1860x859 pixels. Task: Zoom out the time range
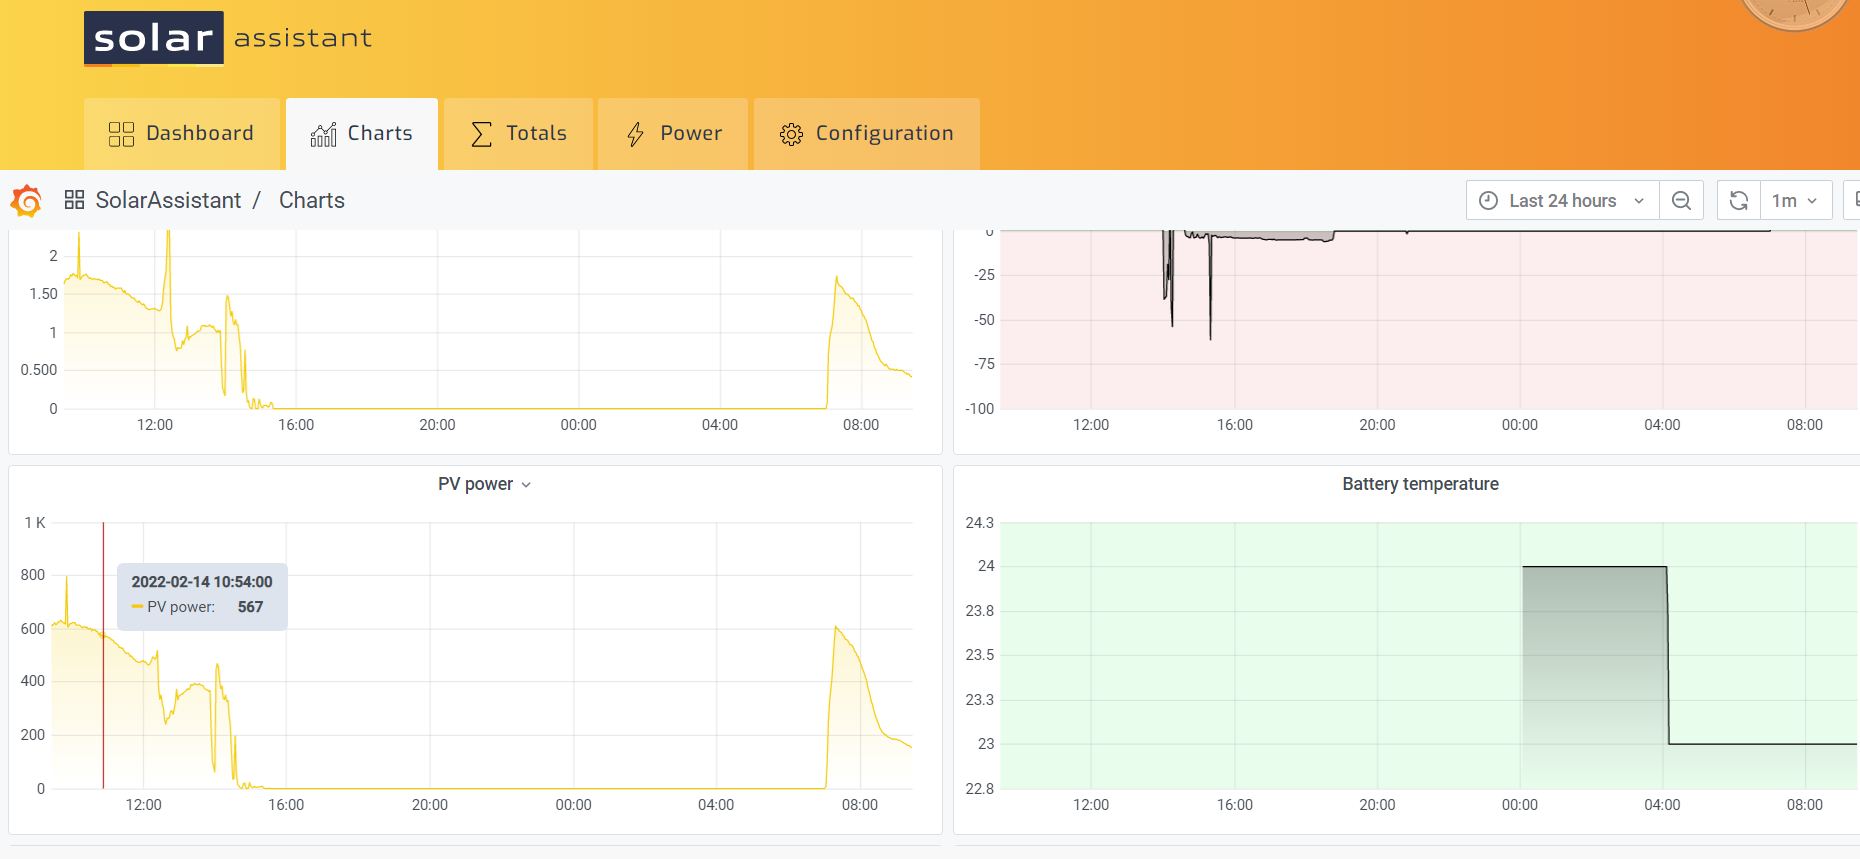coord(1681,200)
